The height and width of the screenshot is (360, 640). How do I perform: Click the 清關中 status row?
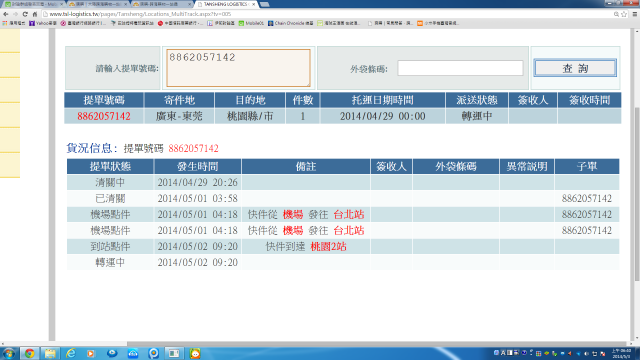pyautogui.click(x=343, y=182)
